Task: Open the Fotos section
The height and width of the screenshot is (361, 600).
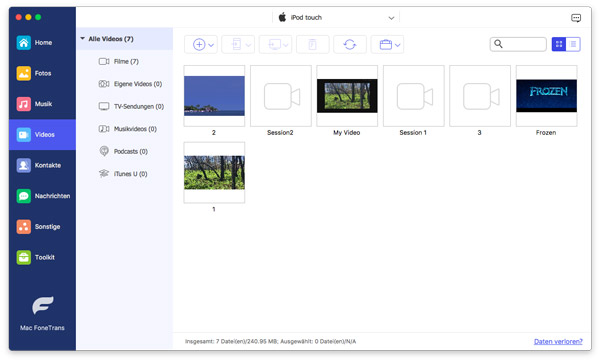Action: click(x=42, y=73)
